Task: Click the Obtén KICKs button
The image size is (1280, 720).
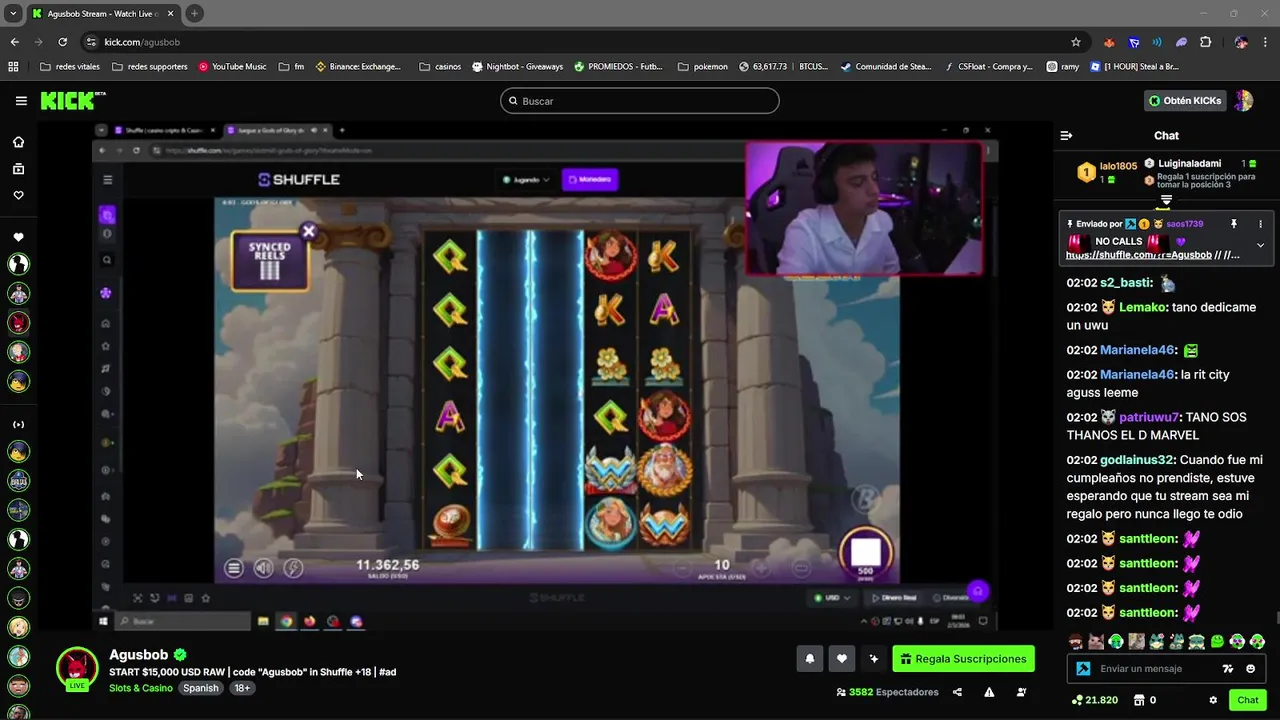Action: point(1186,101)
